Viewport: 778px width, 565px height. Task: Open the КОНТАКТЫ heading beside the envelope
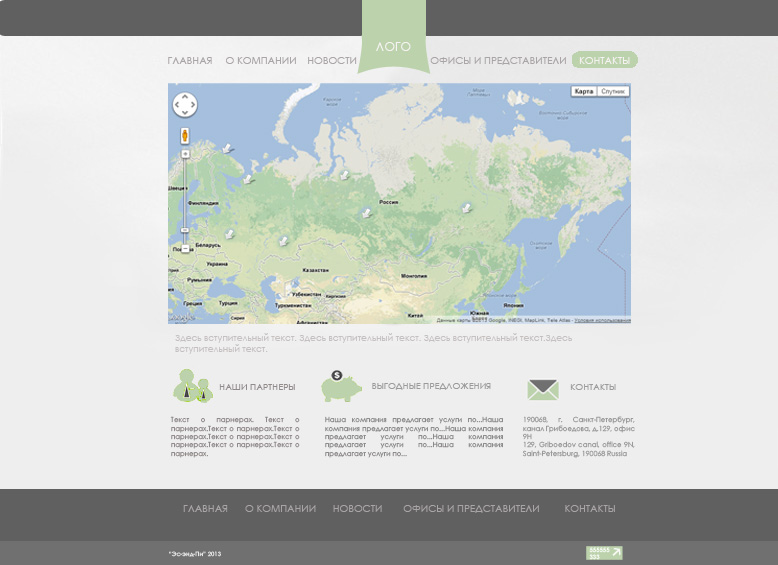tap(593, 387)
